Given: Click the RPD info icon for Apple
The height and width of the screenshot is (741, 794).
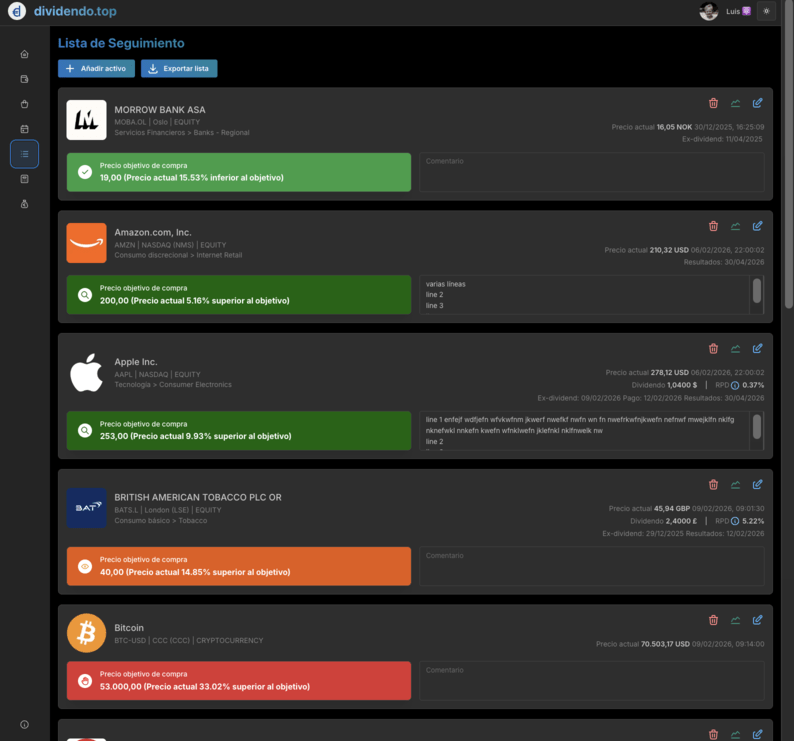Looking at the screenshot, I should click(x=735, y=385).
